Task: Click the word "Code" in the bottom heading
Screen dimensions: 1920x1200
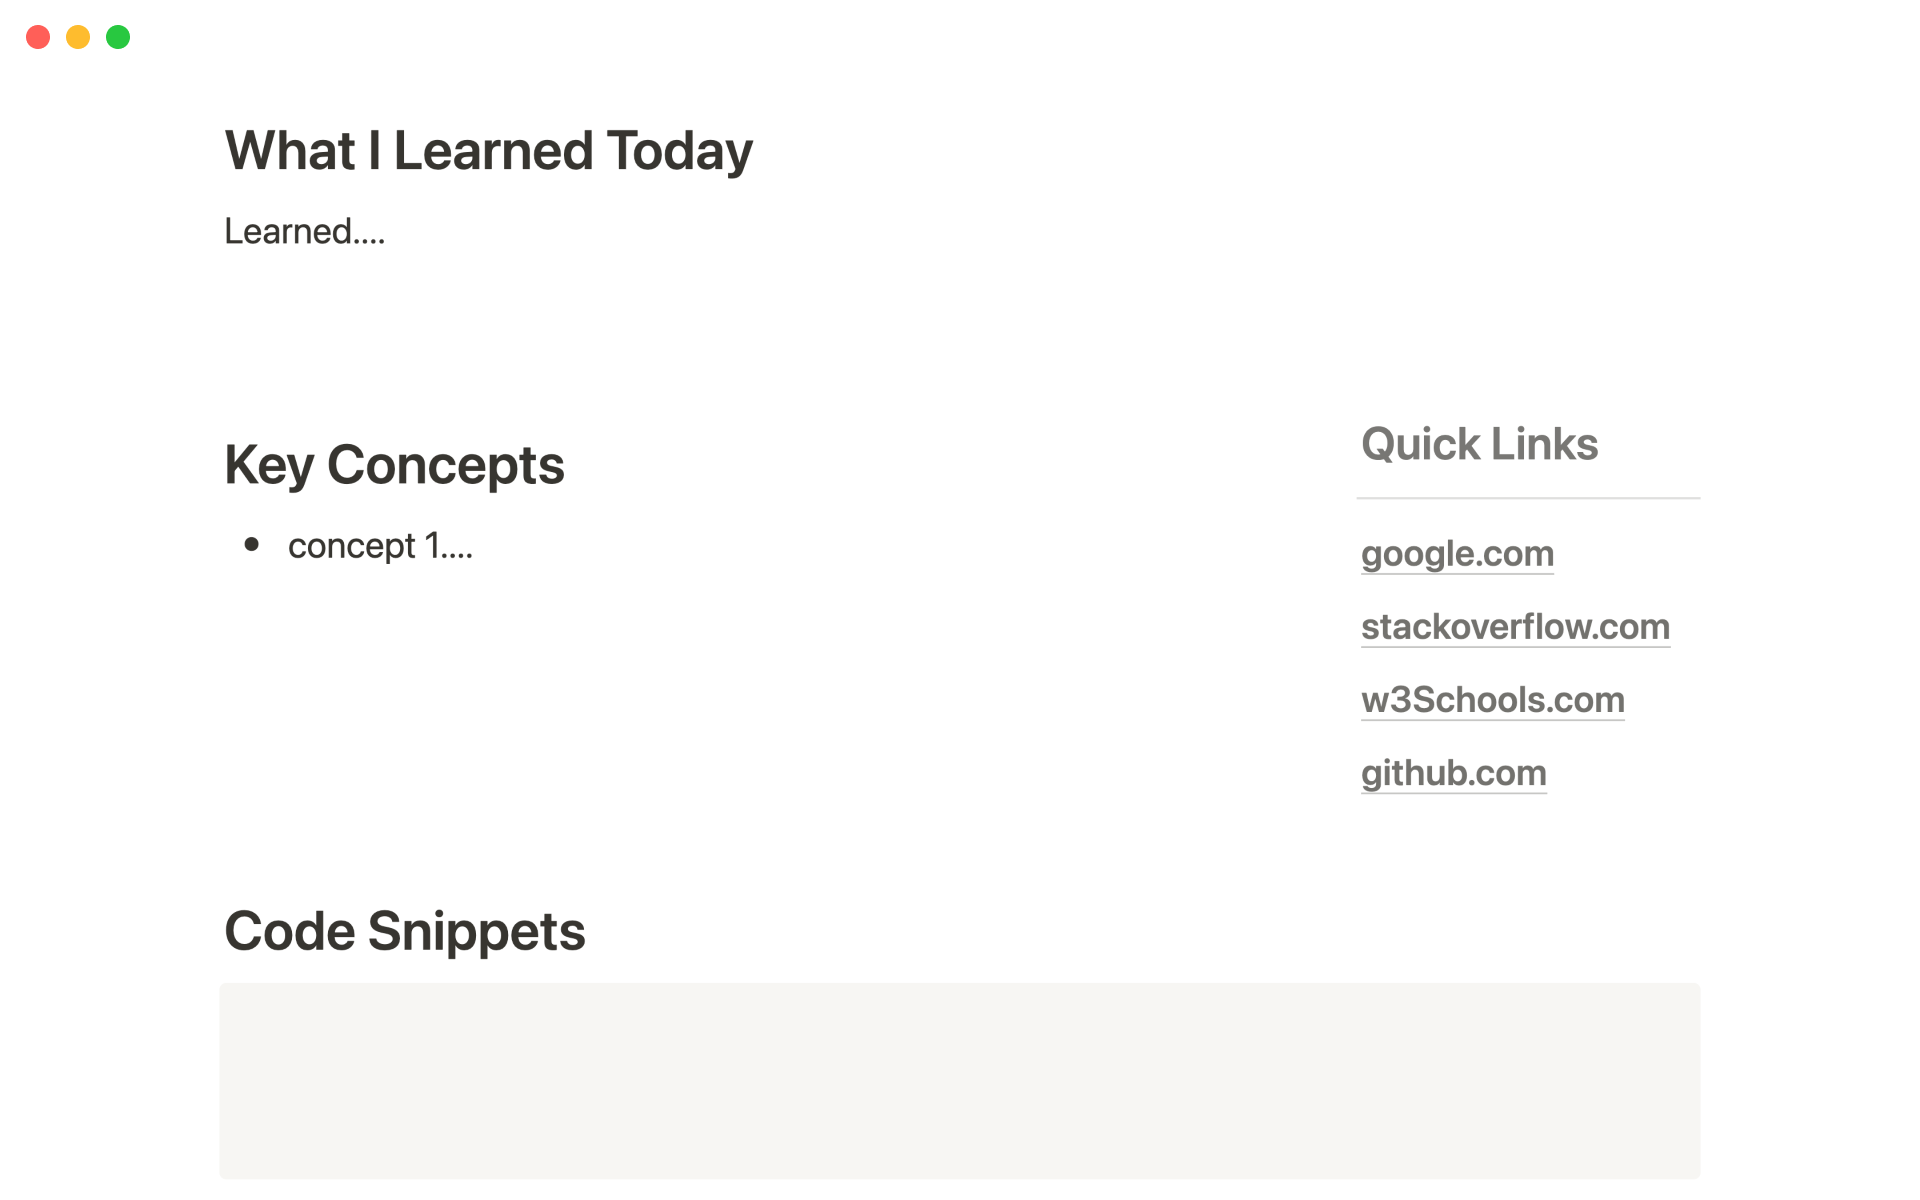Action: pyautogui.click(x=290, y=932)
